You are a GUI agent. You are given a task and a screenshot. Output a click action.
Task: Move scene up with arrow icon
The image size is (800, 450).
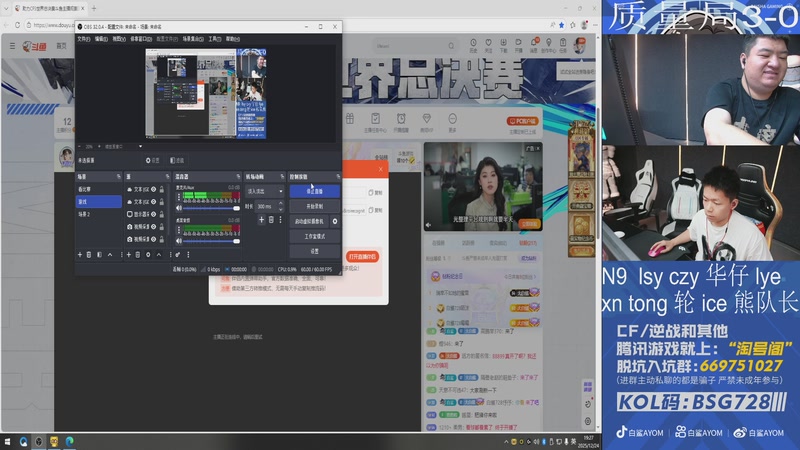pyautogui.click(x=110, y=255)
